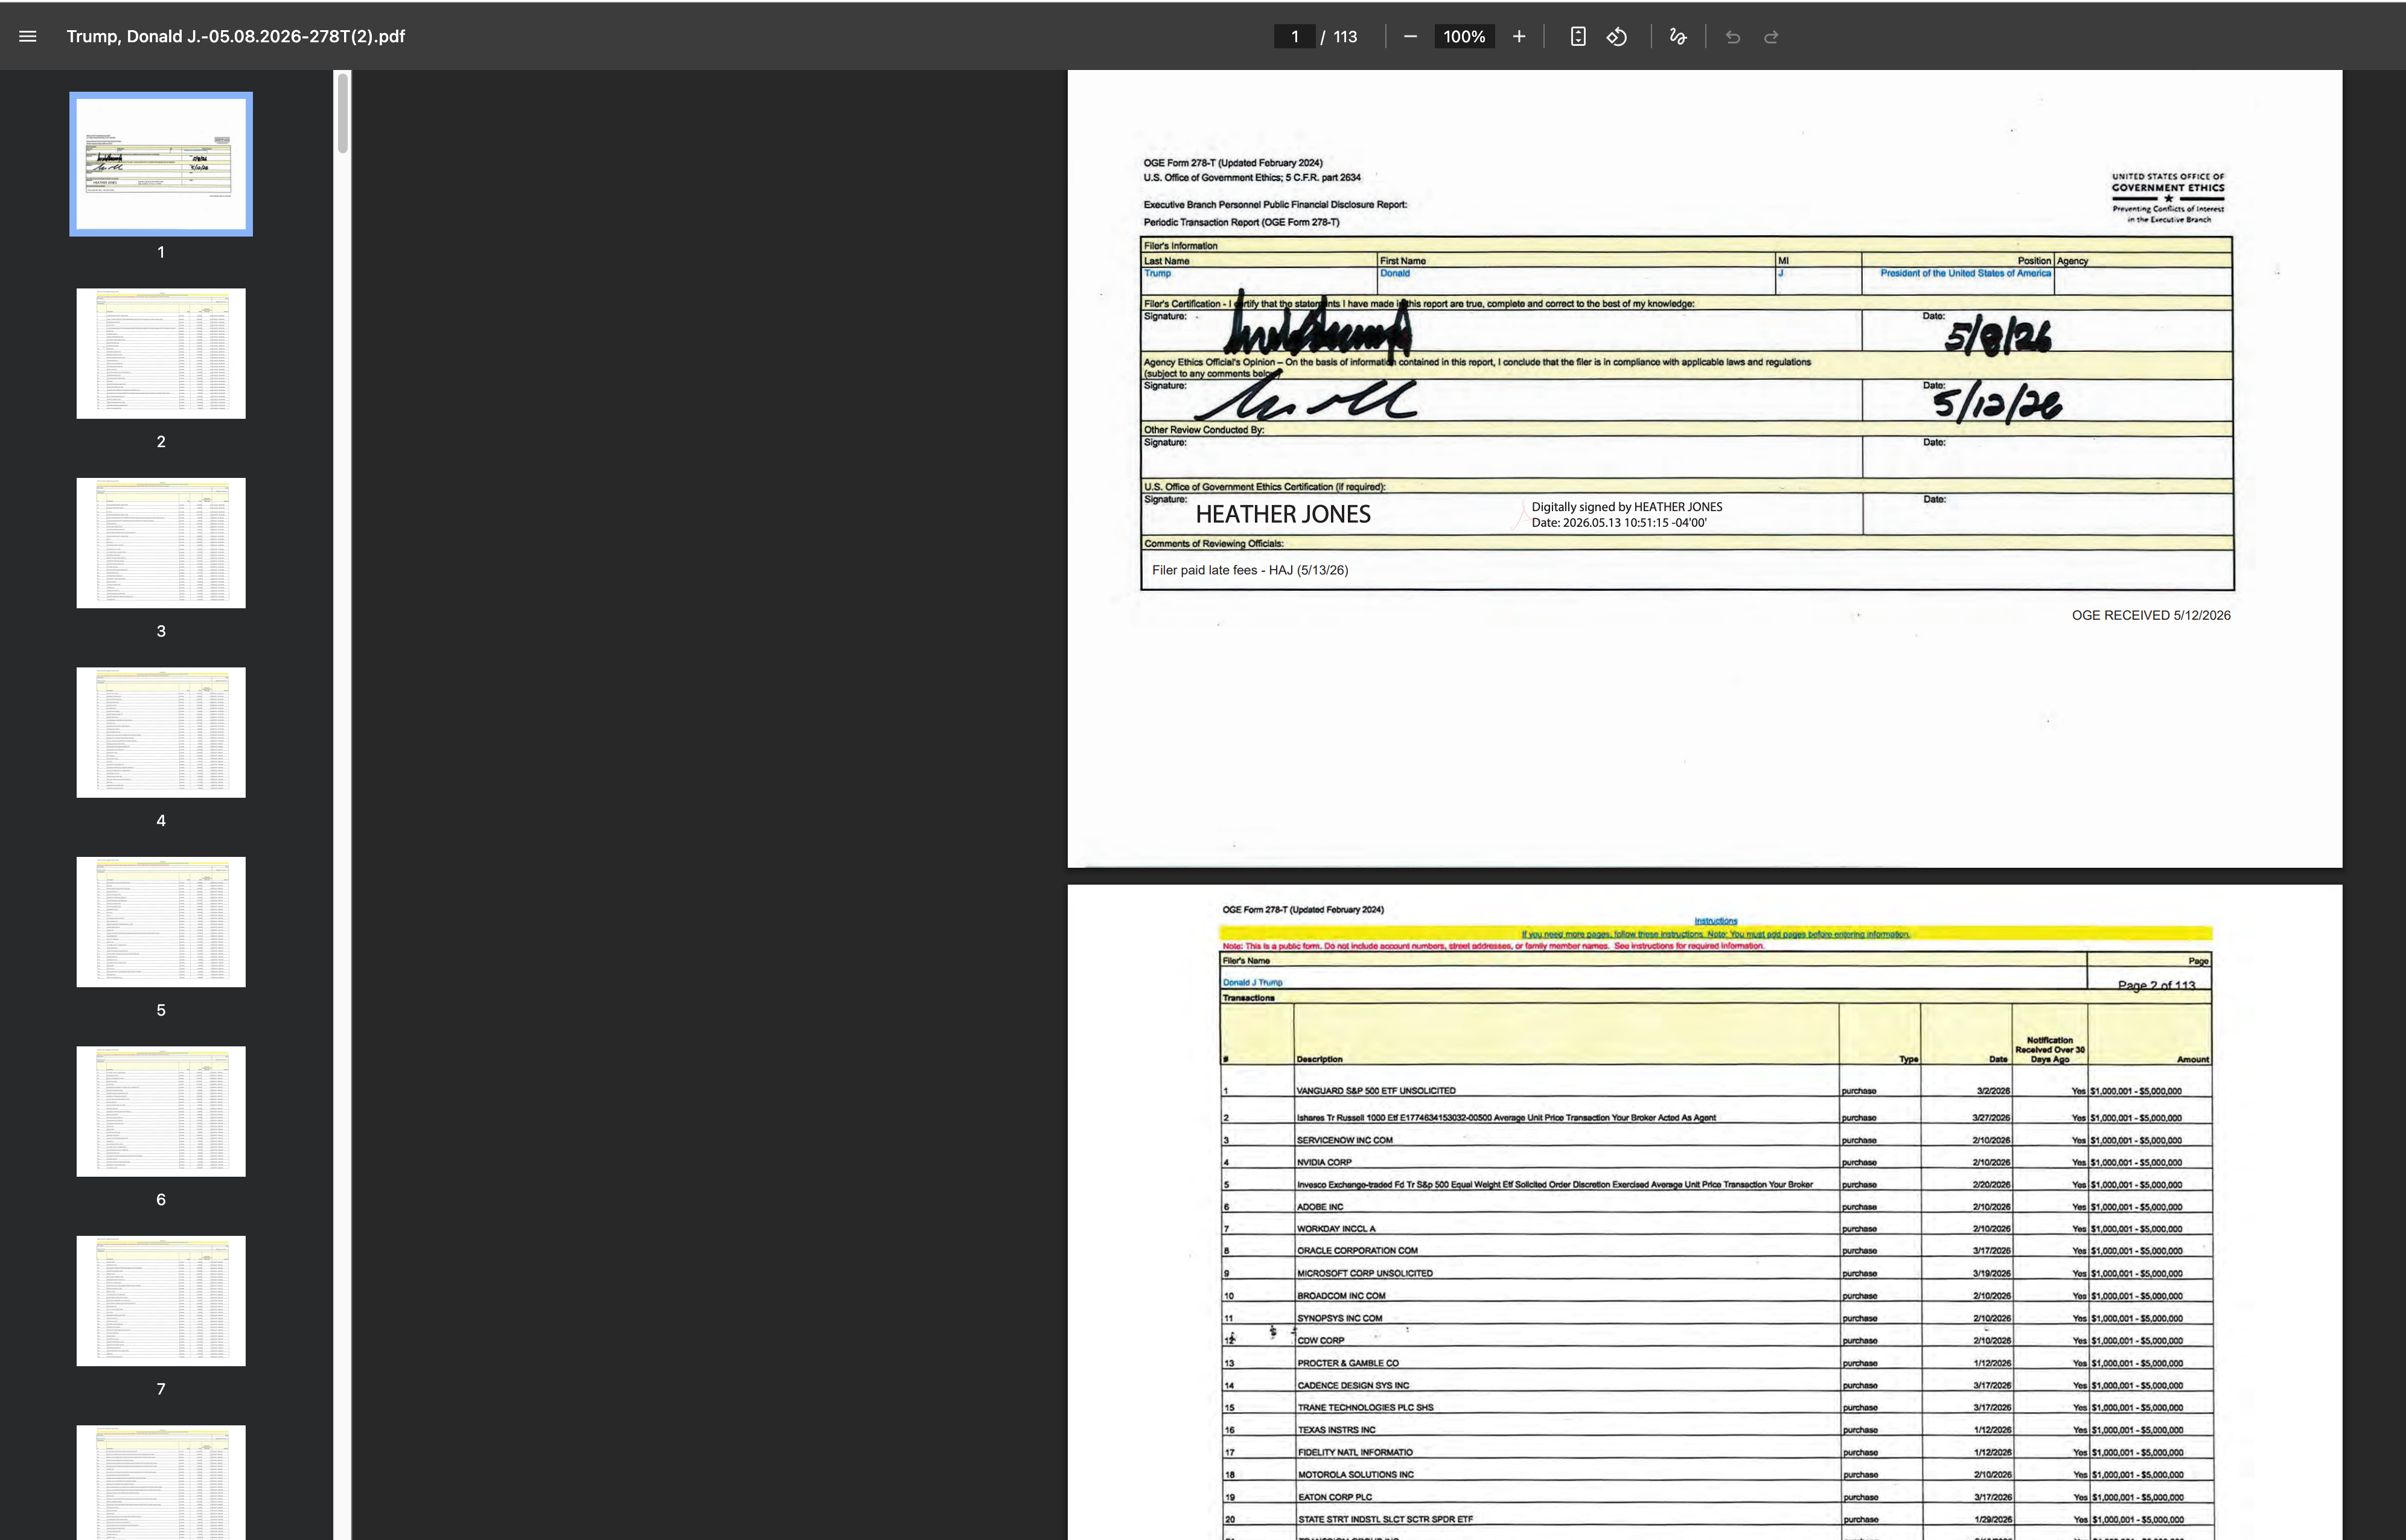Jump to page 5 thumbnail
2406x1540 pixels.
pyautogui.click(x=161, y=922)
